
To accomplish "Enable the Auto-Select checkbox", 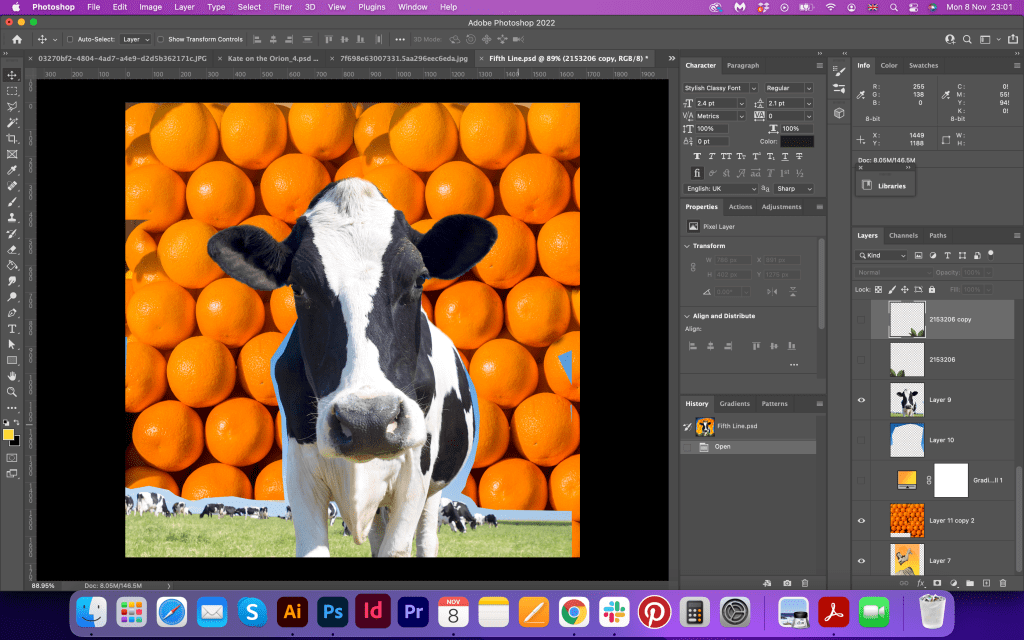I will point(69,39).
